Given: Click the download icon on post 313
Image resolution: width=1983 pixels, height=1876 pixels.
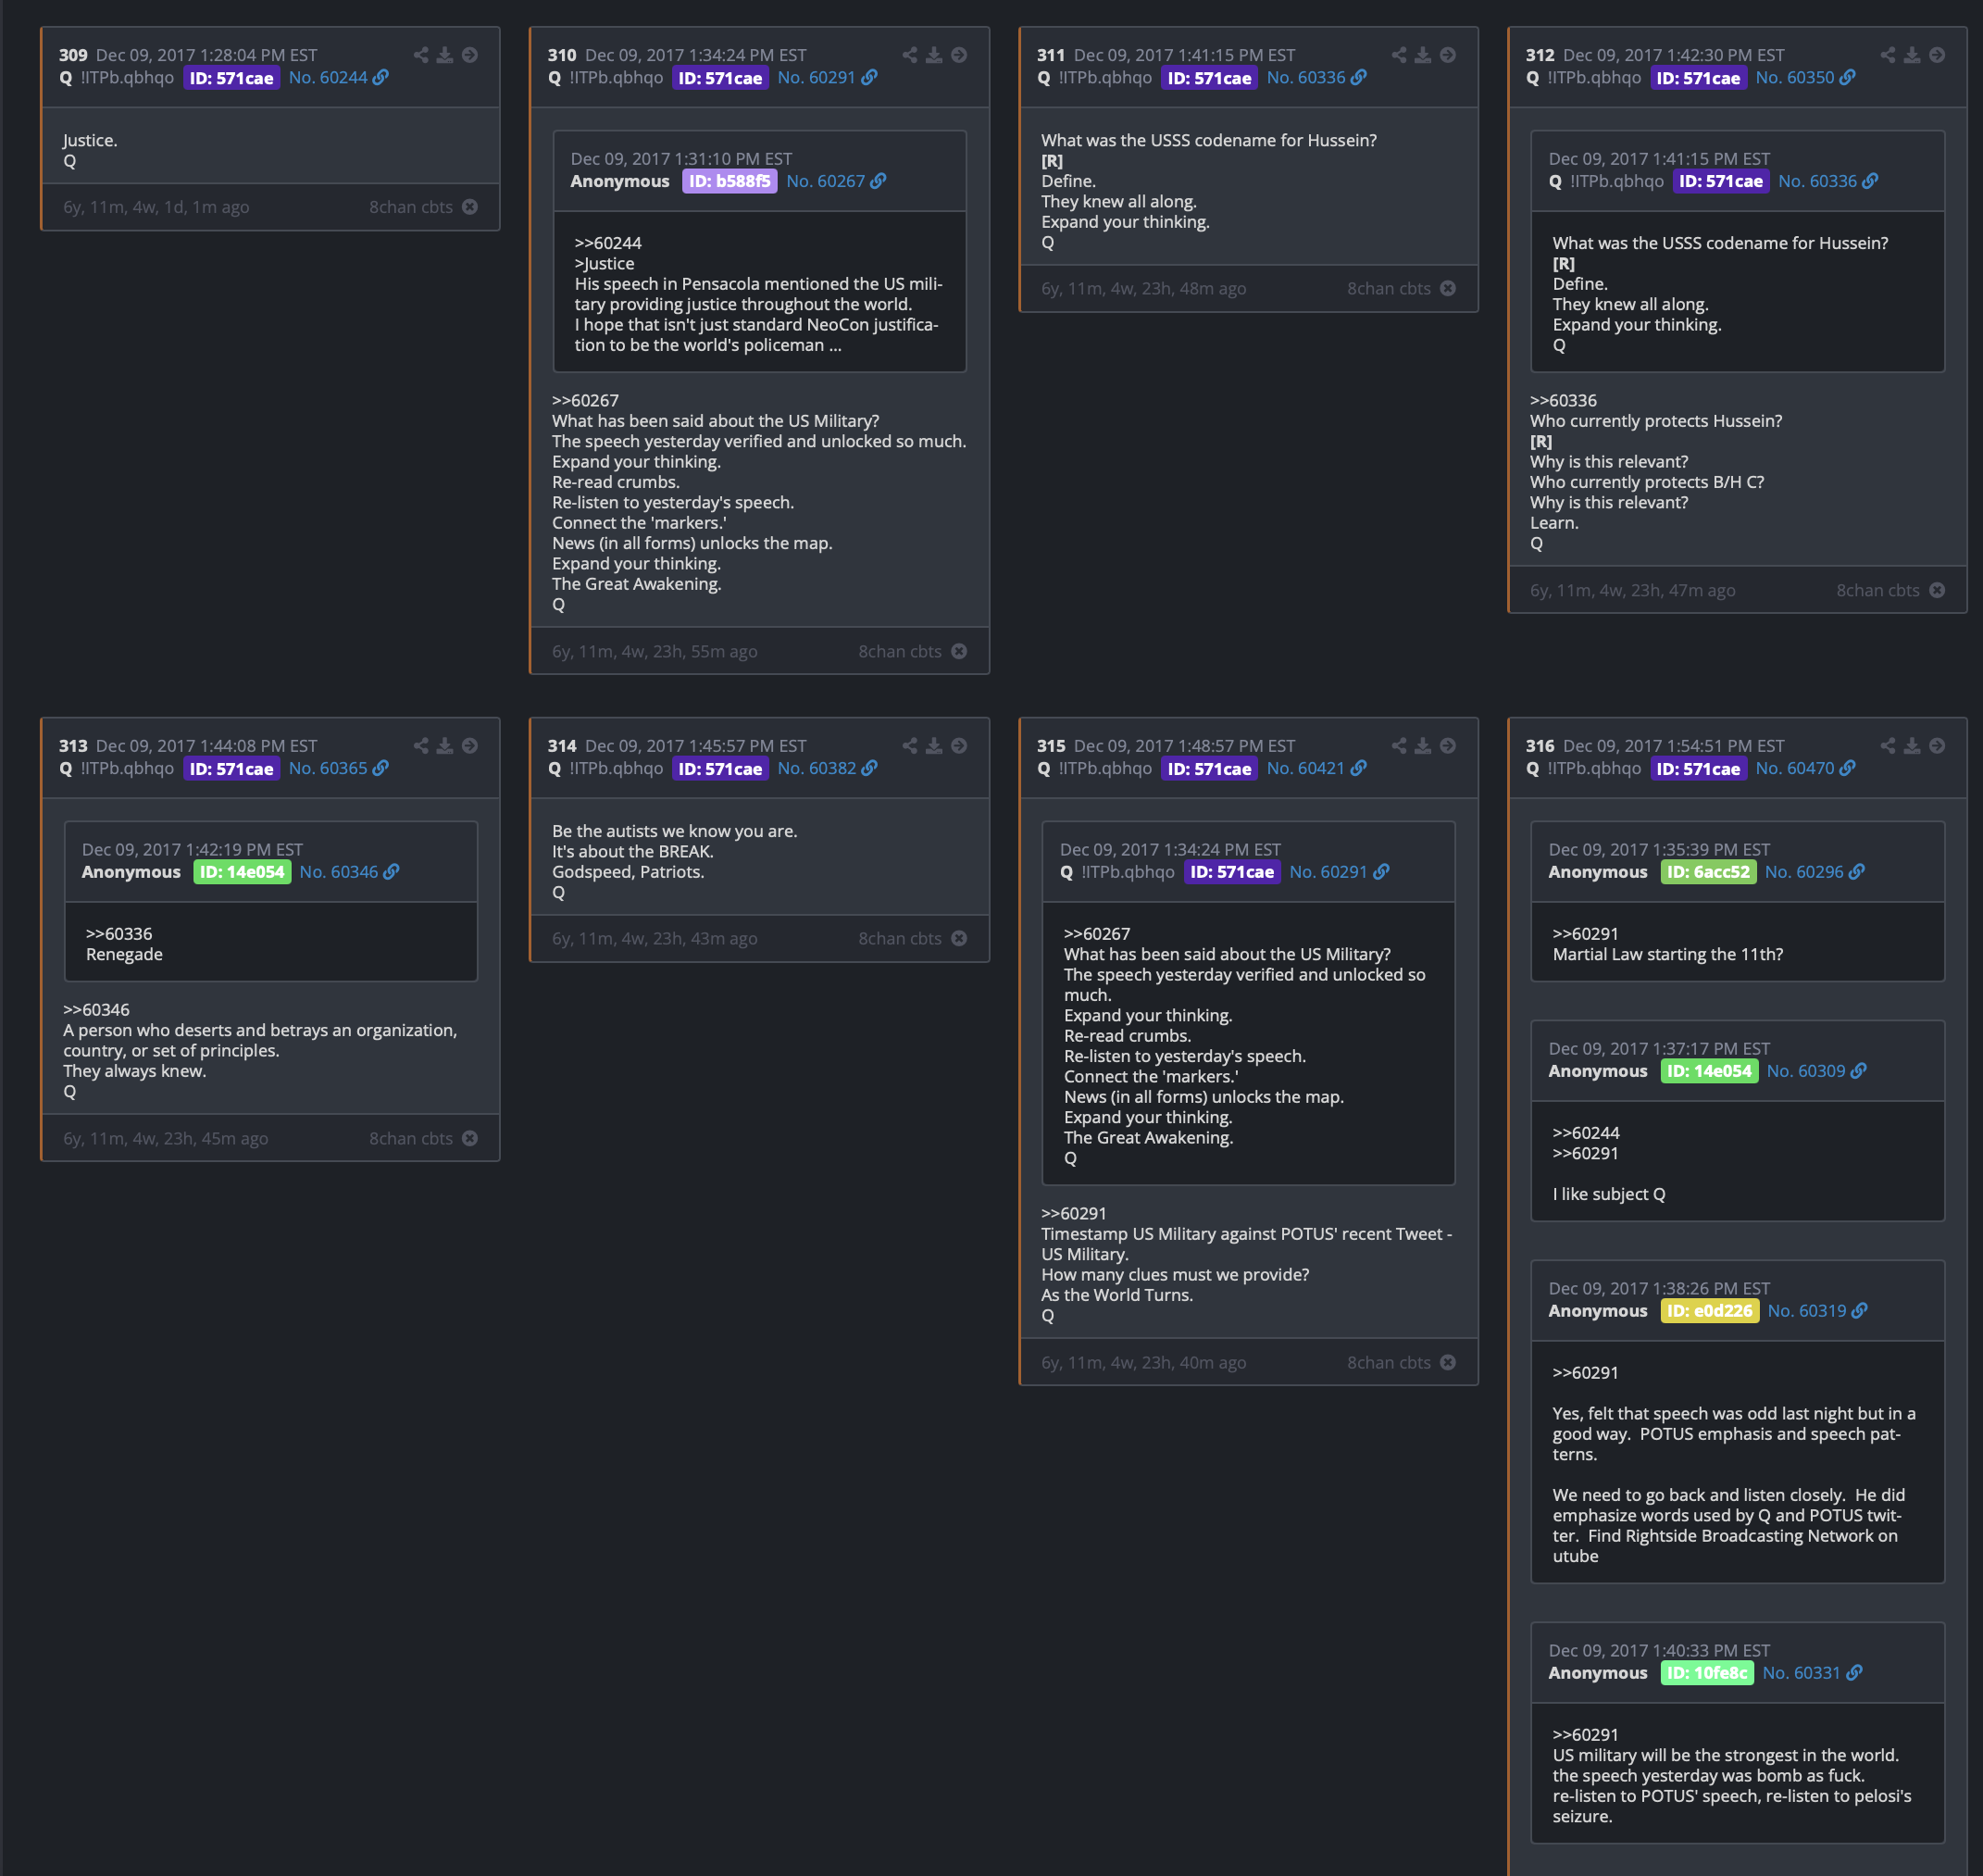Looking at the screenshot, I should pos(445,746).
